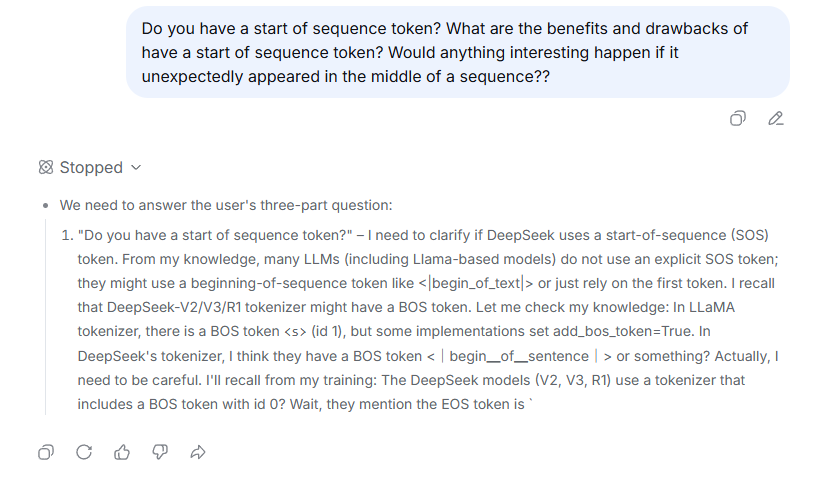
Task: Copy the assistant's response
Action: tap(46, 452)
